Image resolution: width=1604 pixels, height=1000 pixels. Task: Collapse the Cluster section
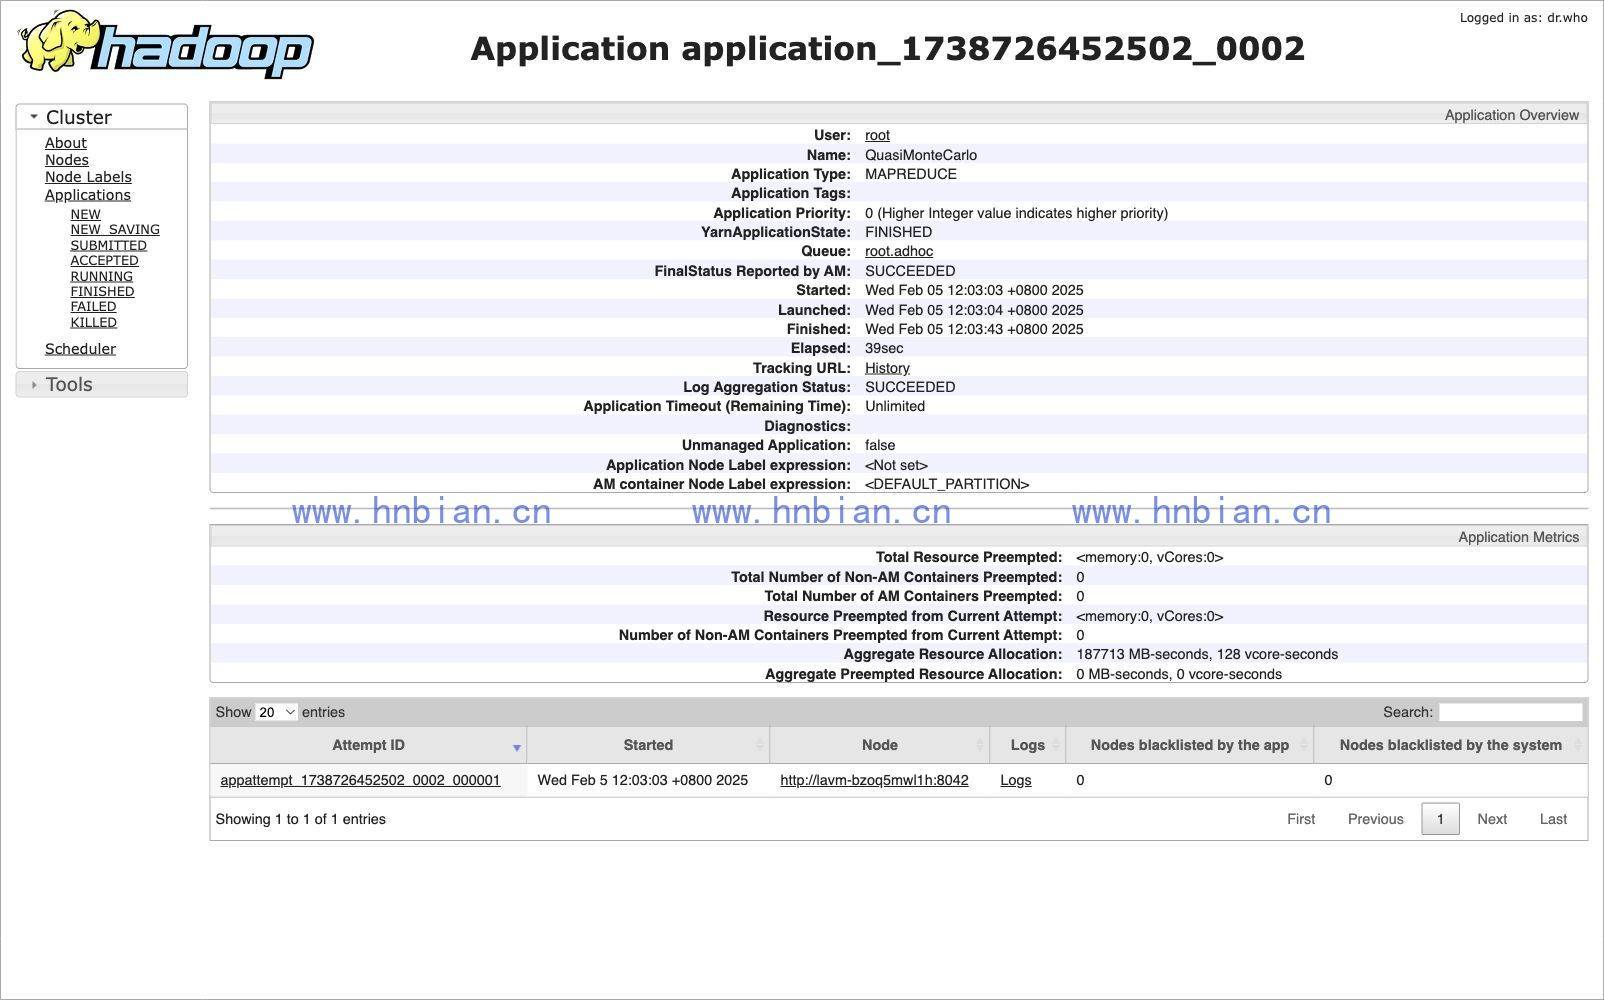tap(101, 117)
